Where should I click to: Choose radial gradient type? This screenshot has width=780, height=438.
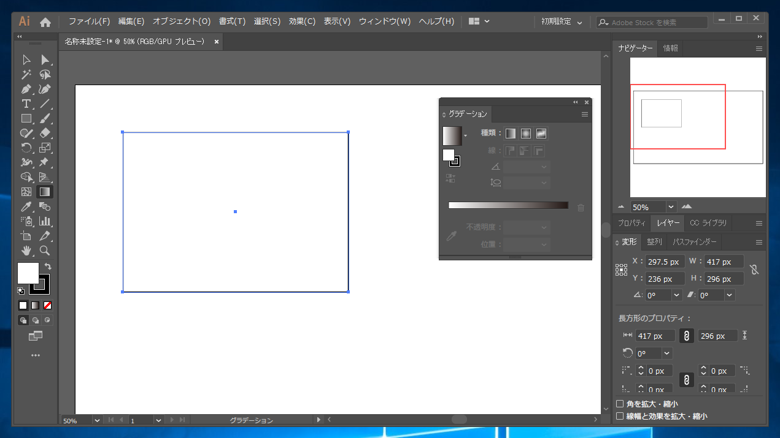click(x=526, y=133)
